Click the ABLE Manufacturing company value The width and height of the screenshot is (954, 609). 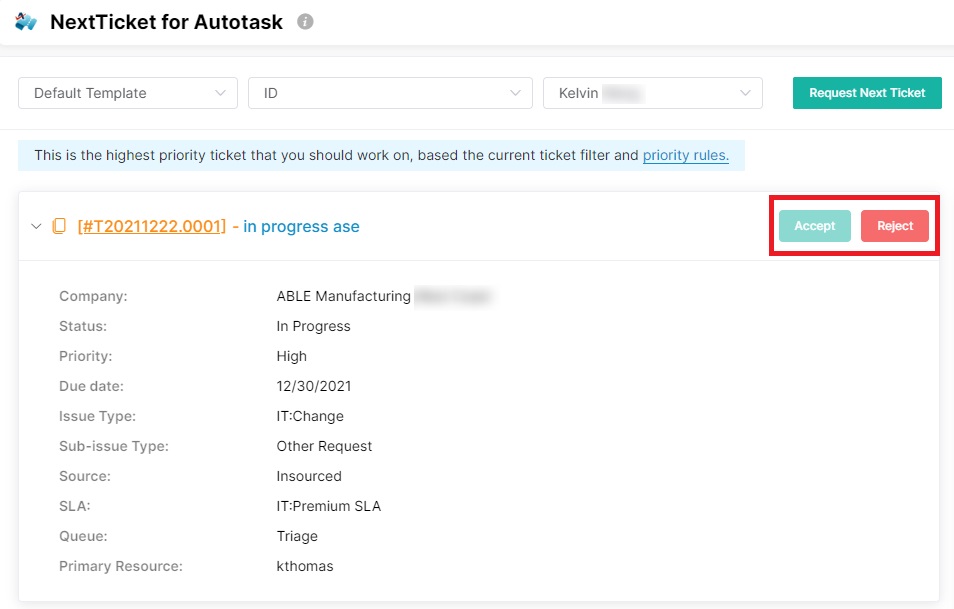pos(343,296)
